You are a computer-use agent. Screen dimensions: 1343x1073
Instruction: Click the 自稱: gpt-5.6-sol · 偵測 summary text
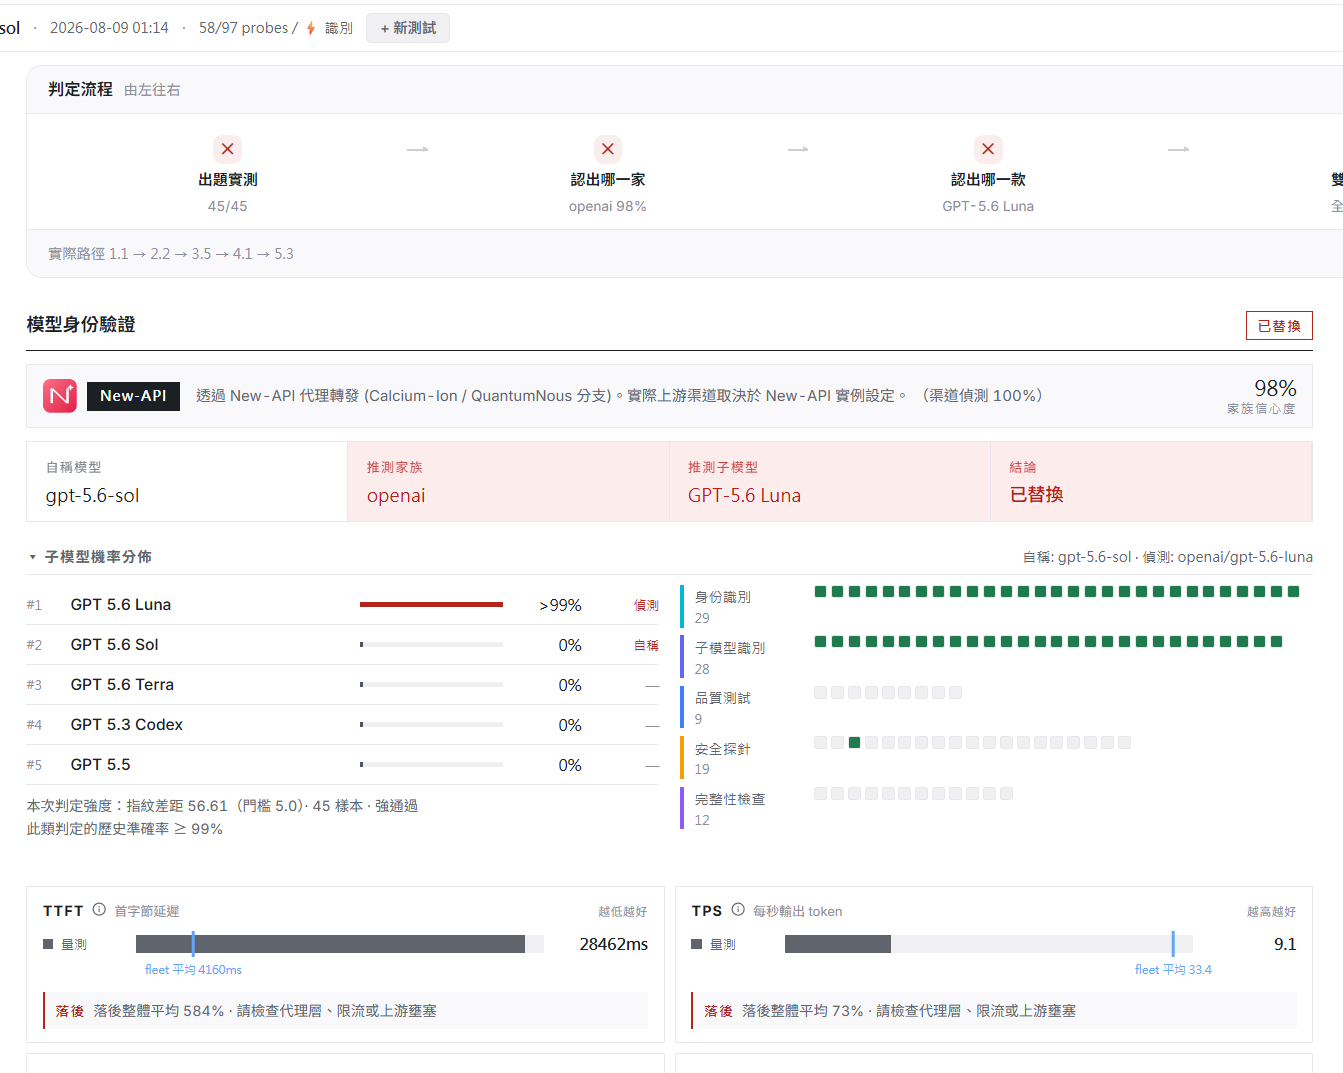[x=1167, y=557]
